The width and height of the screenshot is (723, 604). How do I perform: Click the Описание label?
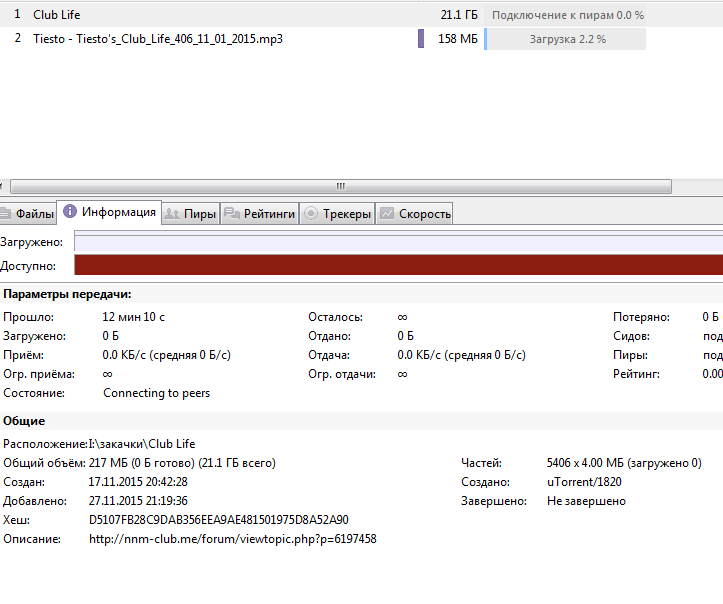click(32, 539)
